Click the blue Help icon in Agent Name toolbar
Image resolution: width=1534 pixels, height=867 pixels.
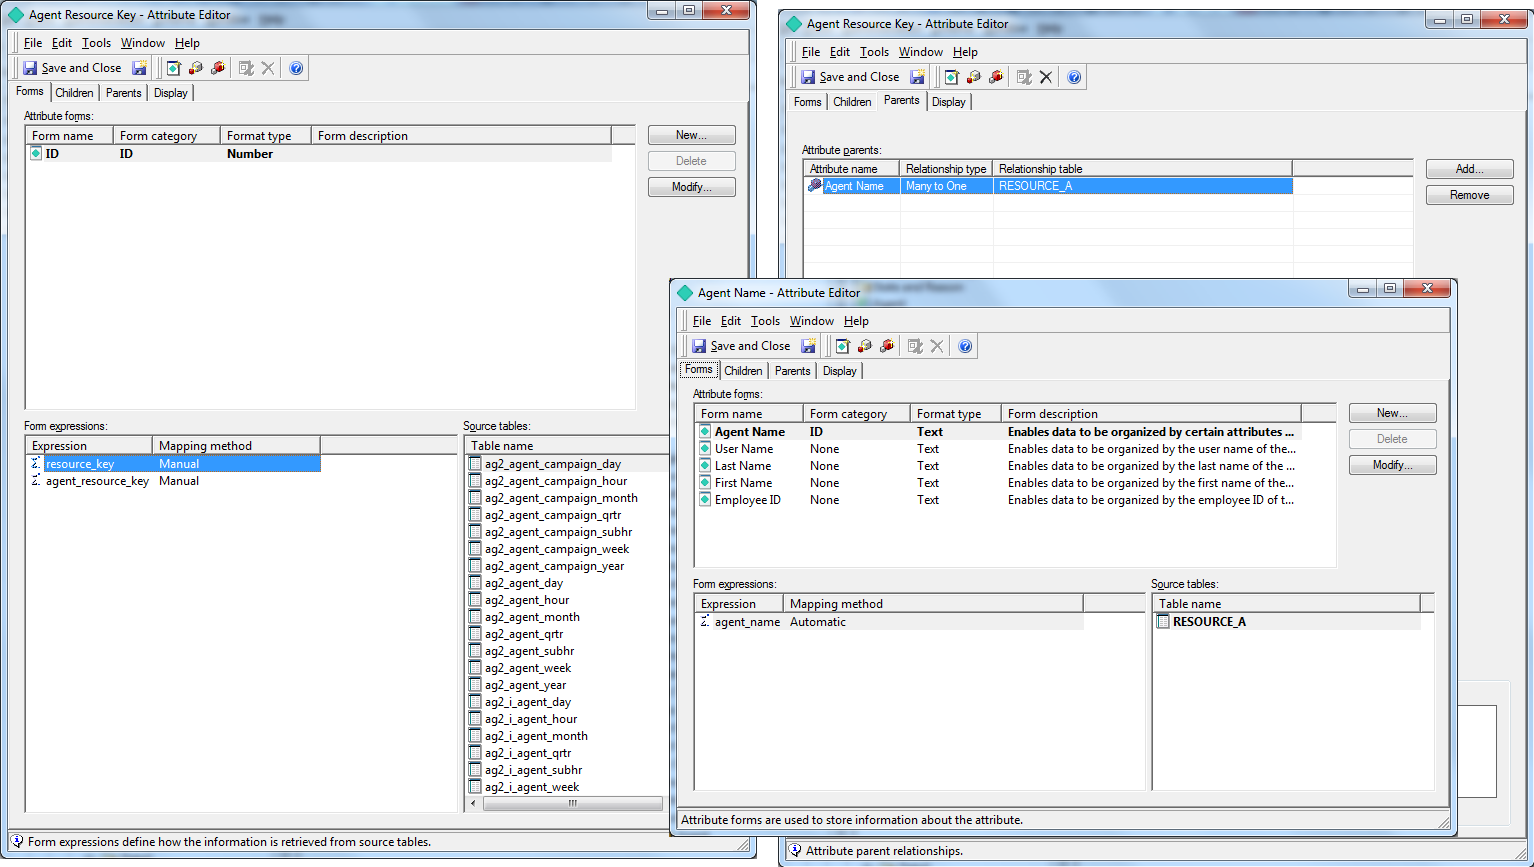tap(965, 346)
